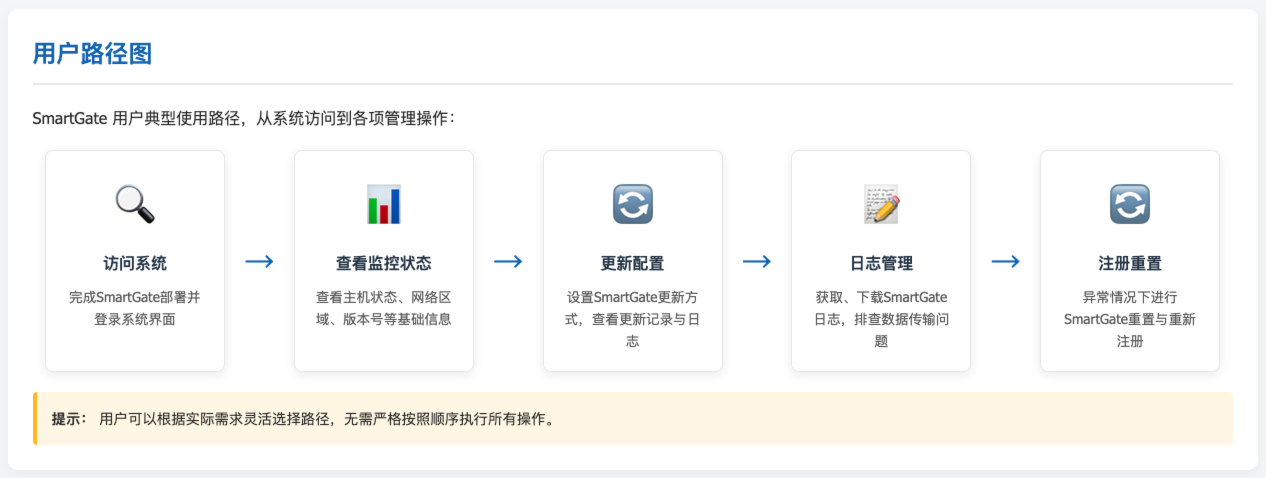Select the 查看监控状态 card title
This screenshot has height=478, width=1266.
384,264
